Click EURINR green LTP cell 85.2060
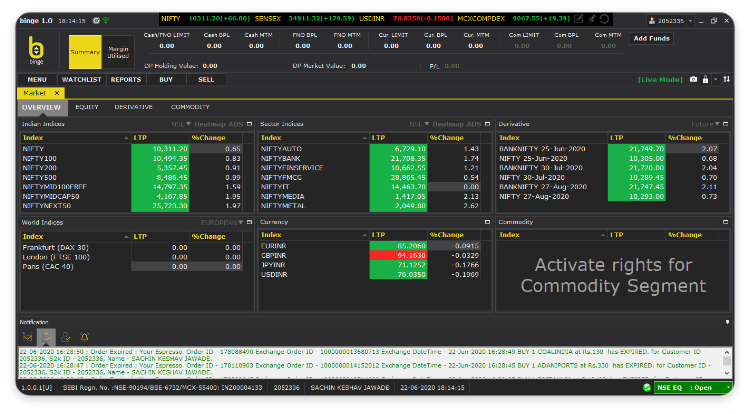750x414 pixels. click(x=398, y=246)
